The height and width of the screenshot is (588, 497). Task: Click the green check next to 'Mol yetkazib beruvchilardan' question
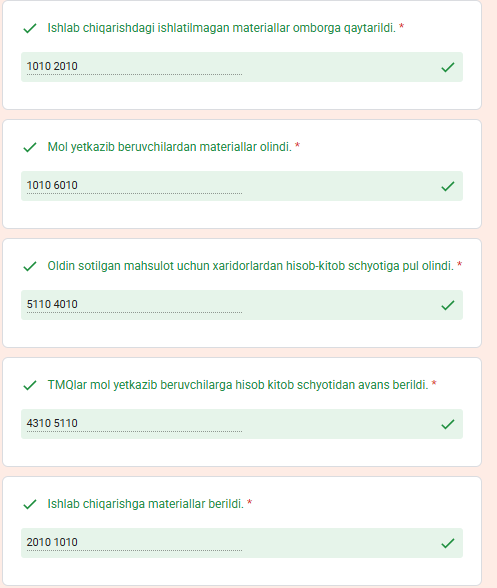click(x=30, y=147)
